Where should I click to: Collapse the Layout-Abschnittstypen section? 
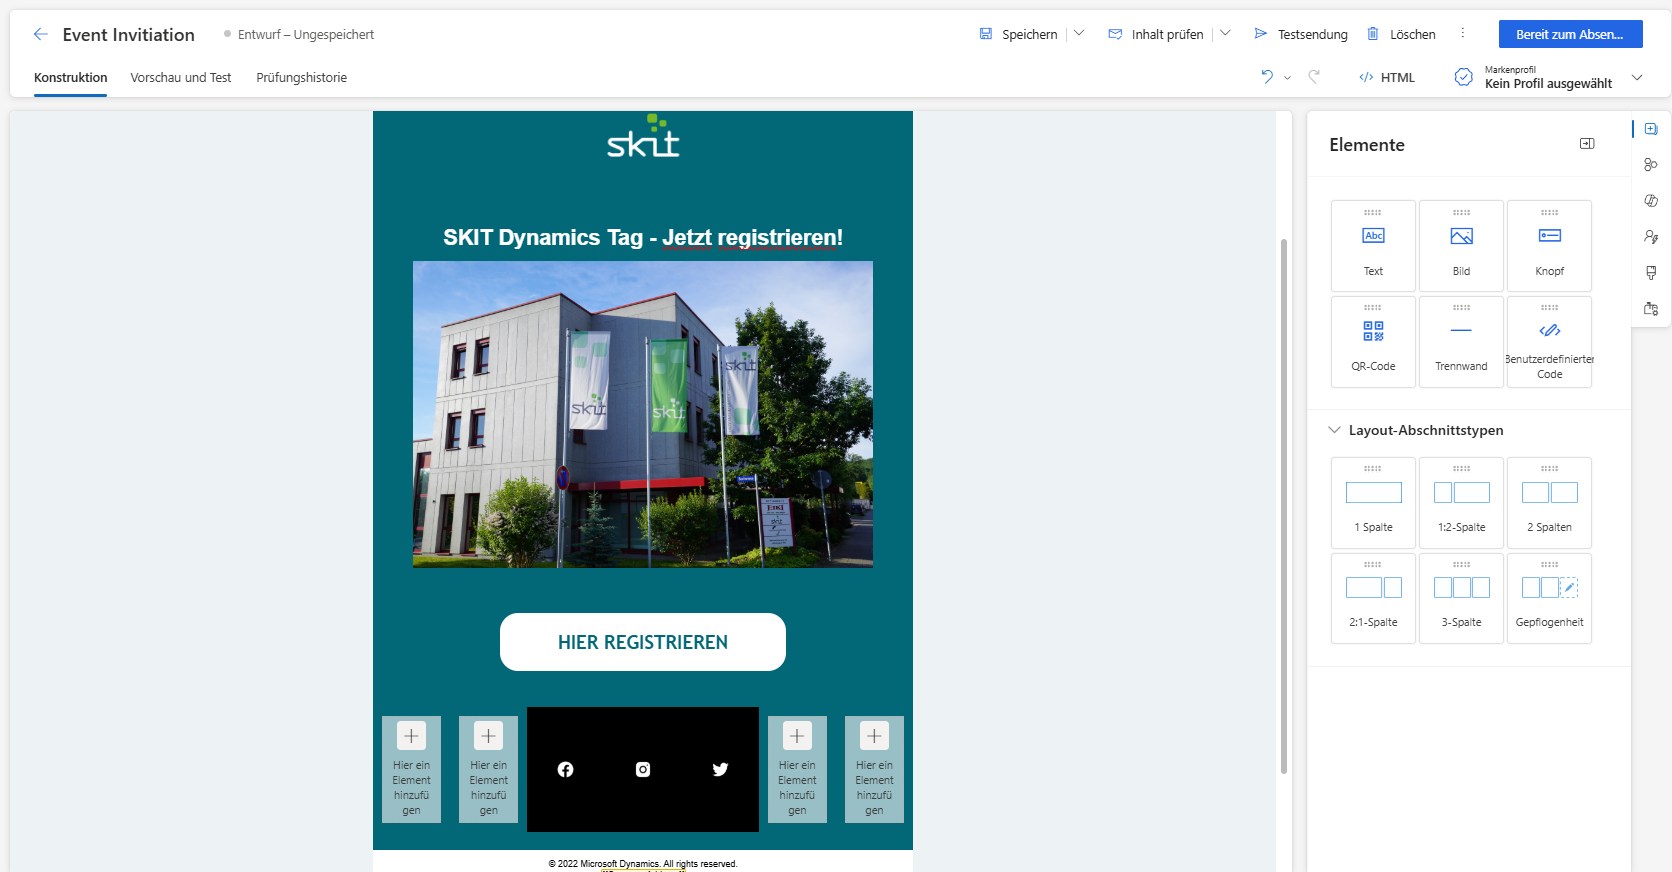pyautogui.click(x=1334, y=430)
